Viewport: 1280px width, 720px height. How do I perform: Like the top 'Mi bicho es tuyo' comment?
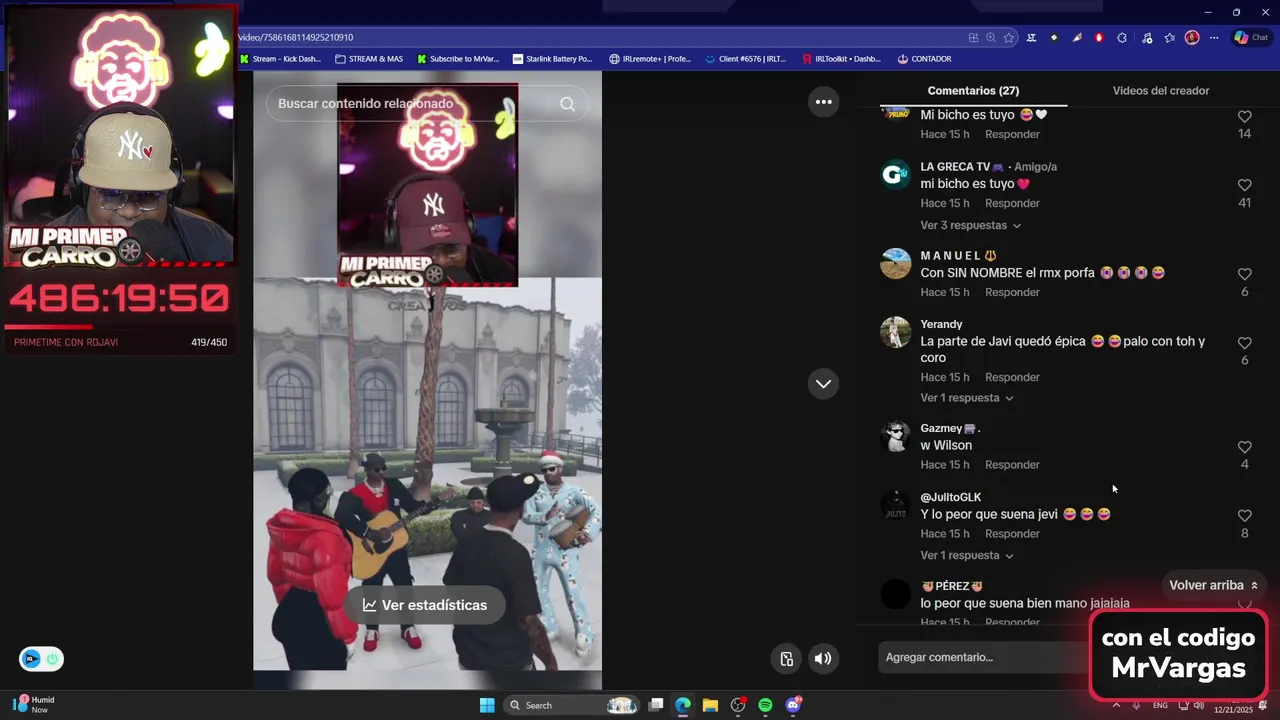tap(1244, 117)
